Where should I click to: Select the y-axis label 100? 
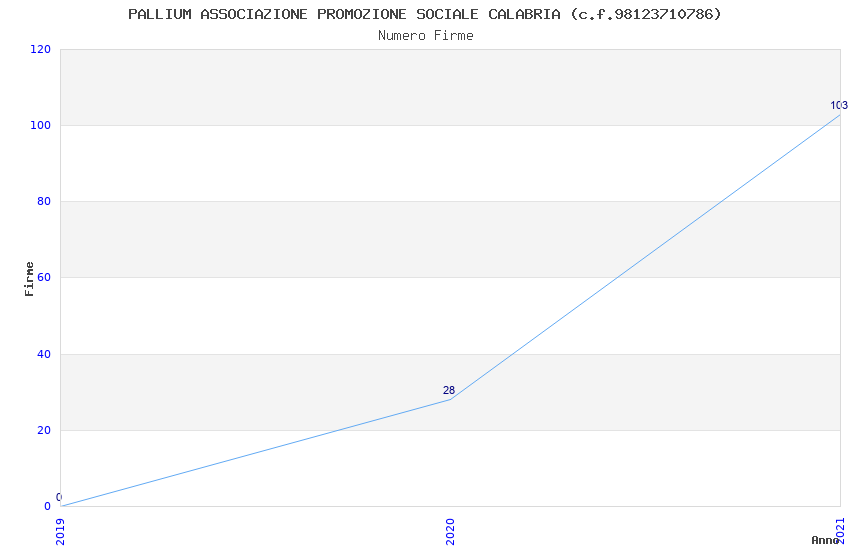tap(40, 125)
